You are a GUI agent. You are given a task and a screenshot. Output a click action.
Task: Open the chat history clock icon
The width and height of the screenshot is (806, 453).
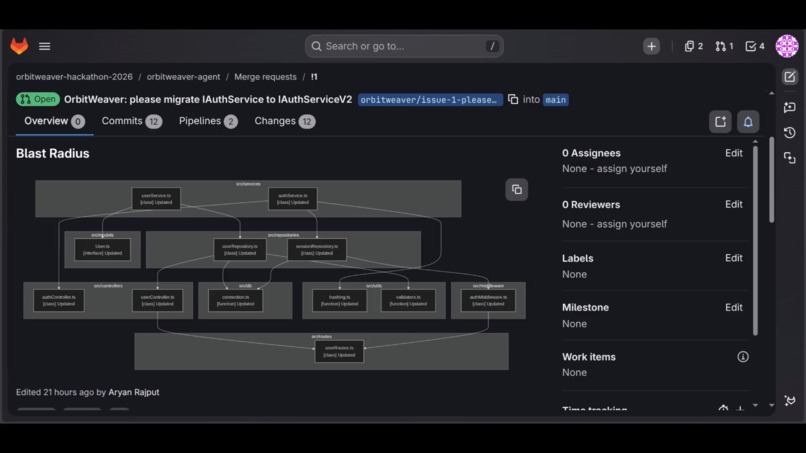790,133
